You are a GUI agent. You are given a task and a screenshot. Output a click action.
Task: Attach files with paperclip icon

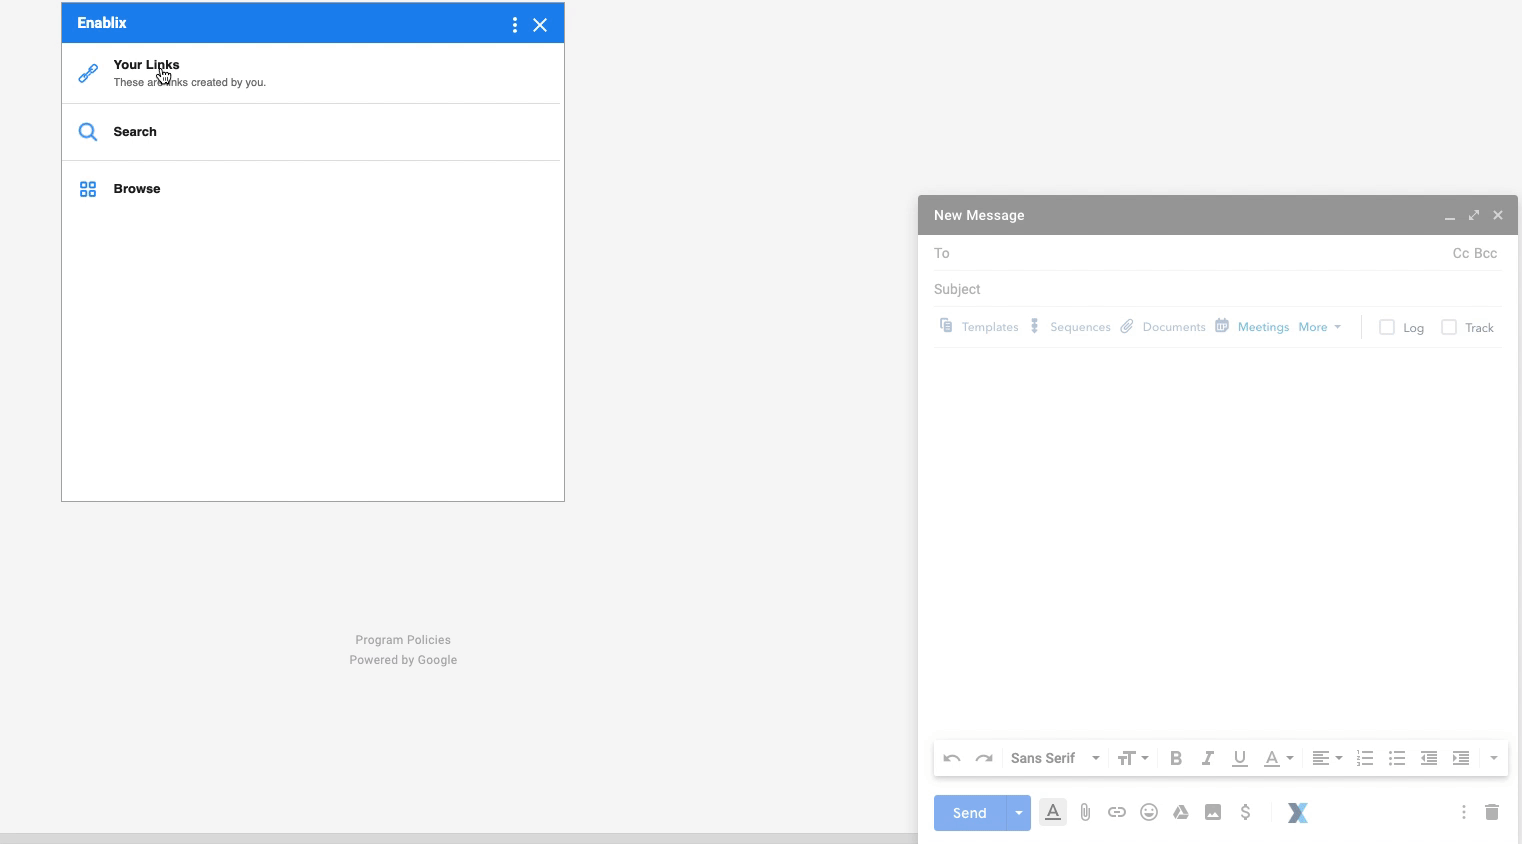(1085, 813)
